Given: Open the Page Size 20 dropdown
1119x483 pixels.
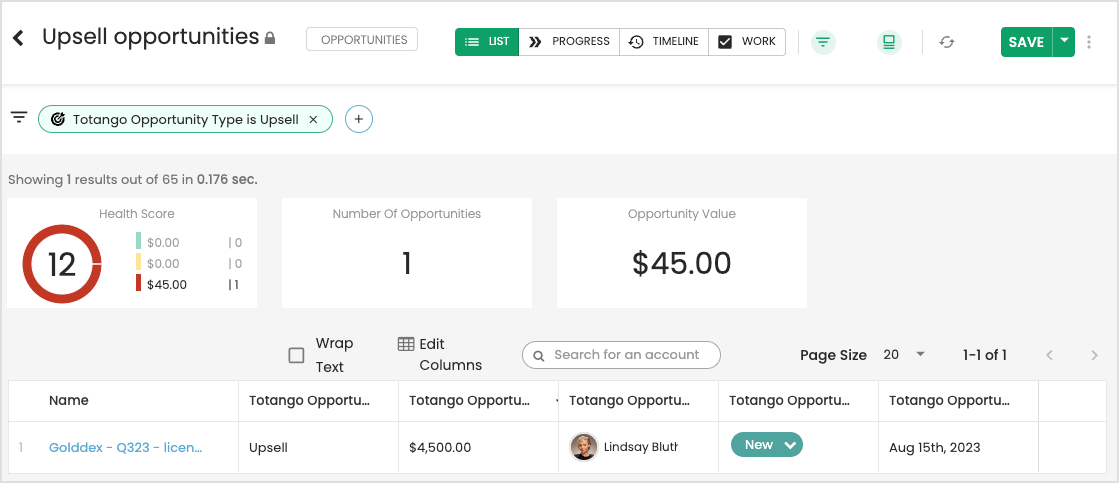Looking at the screenshot, I should tap(903, 355).
